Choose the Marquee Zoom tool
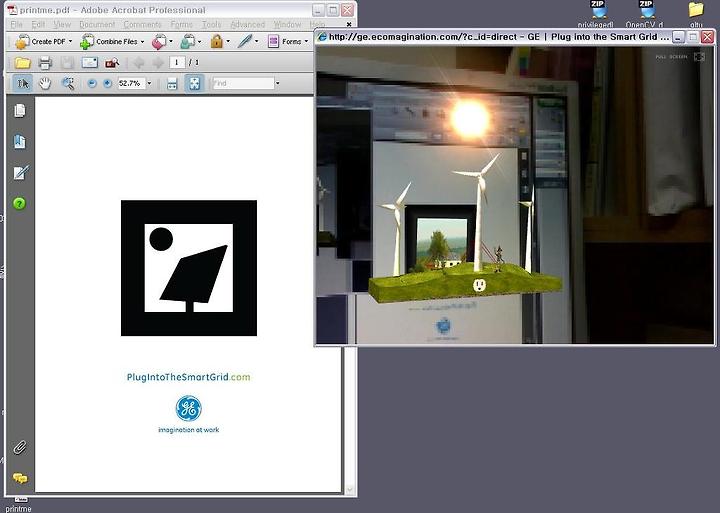 (68, 84)
